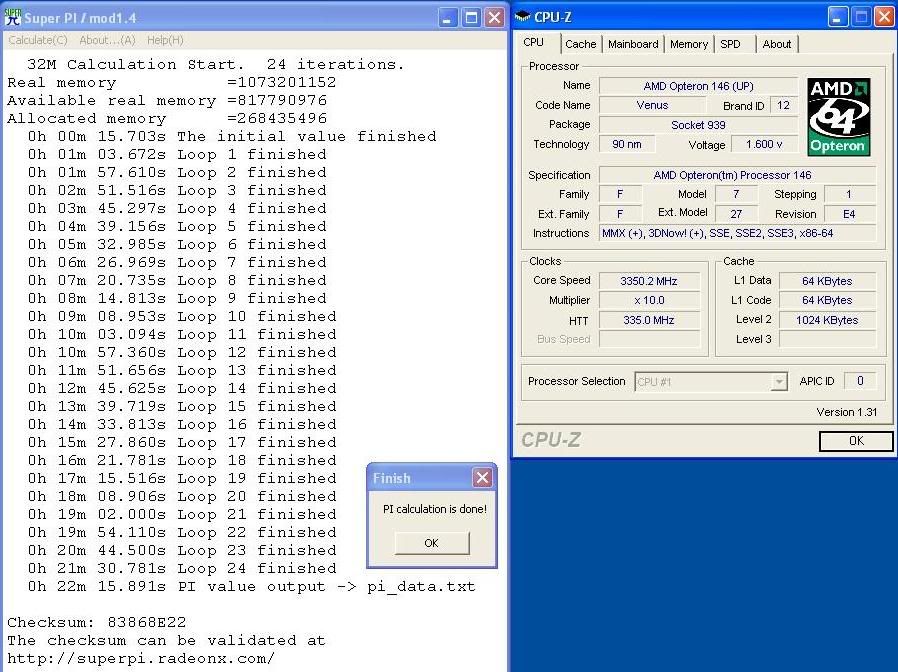Click the Technology field showing 90 nm
This screenshot has height=672, width=898.
pos(627,144)
